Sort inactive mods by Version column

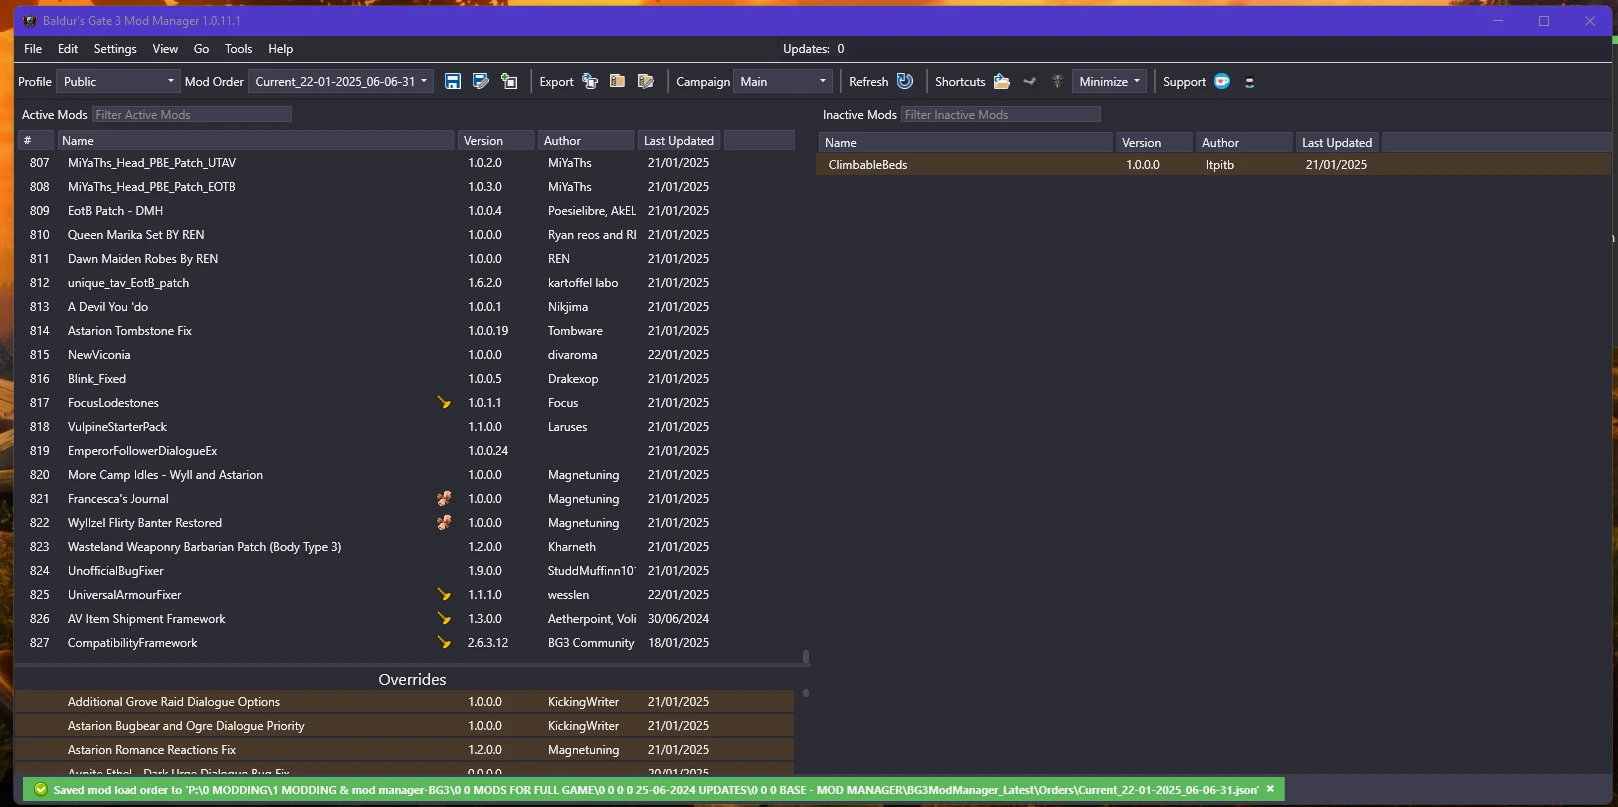(x=1154, y=142)
